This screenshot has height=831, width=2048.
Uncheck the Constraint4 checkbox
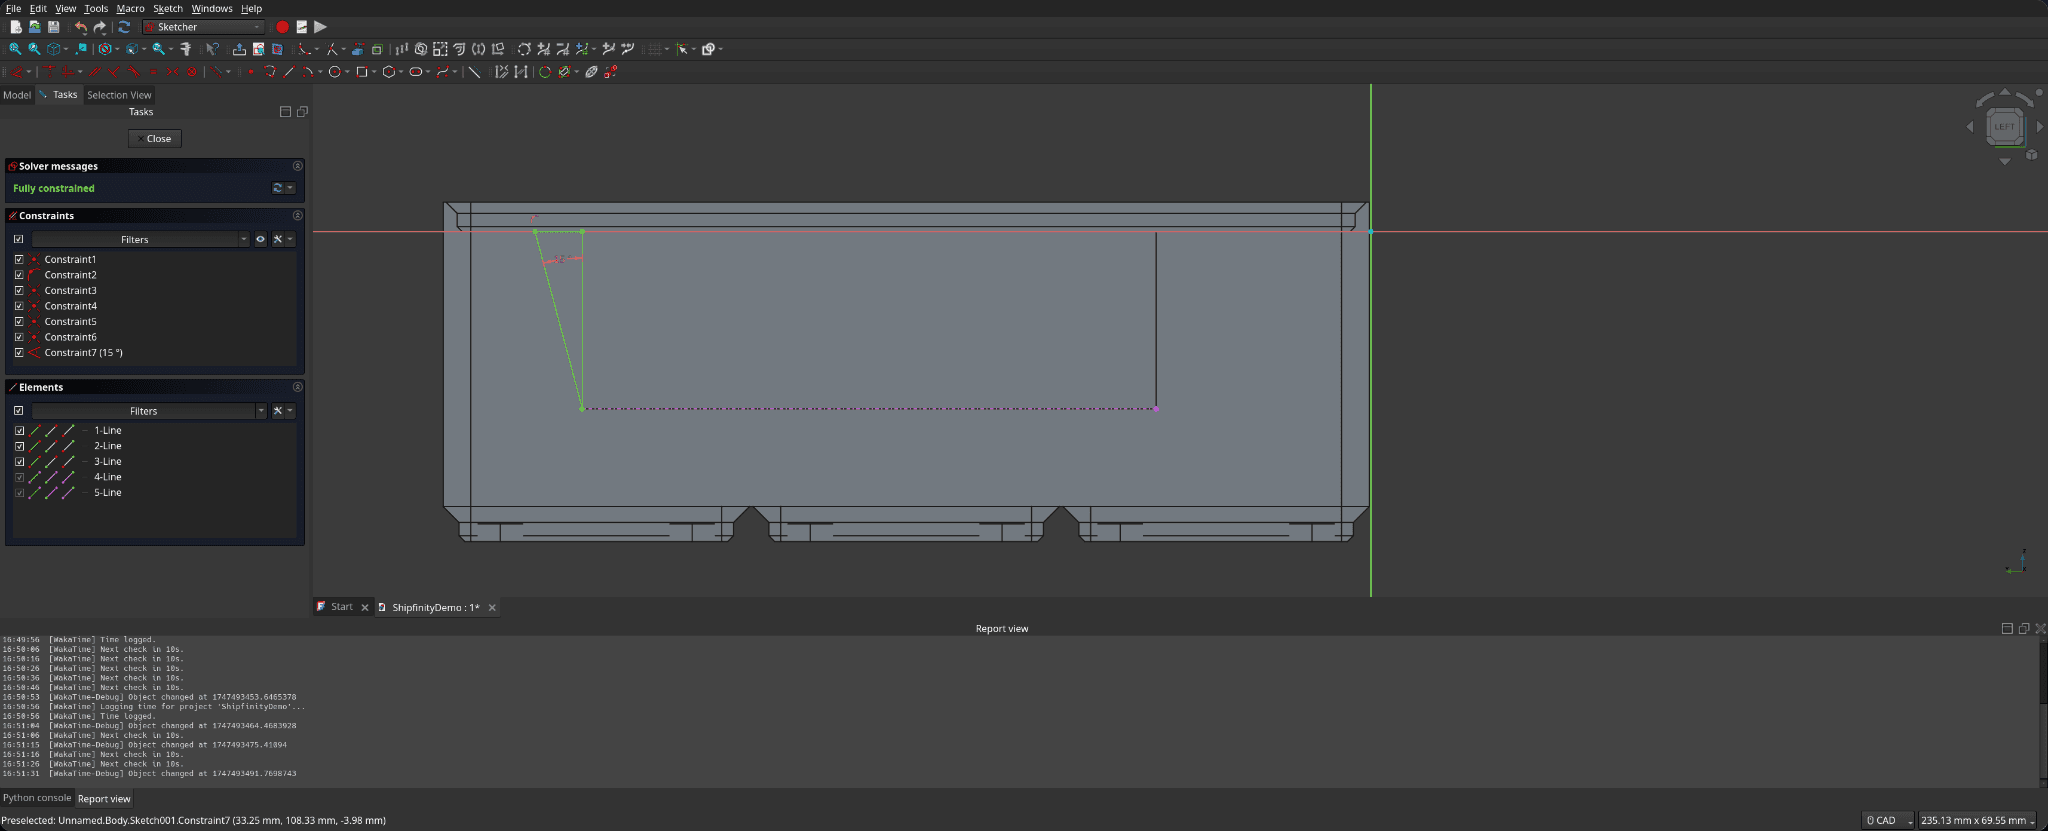point(19,306)
